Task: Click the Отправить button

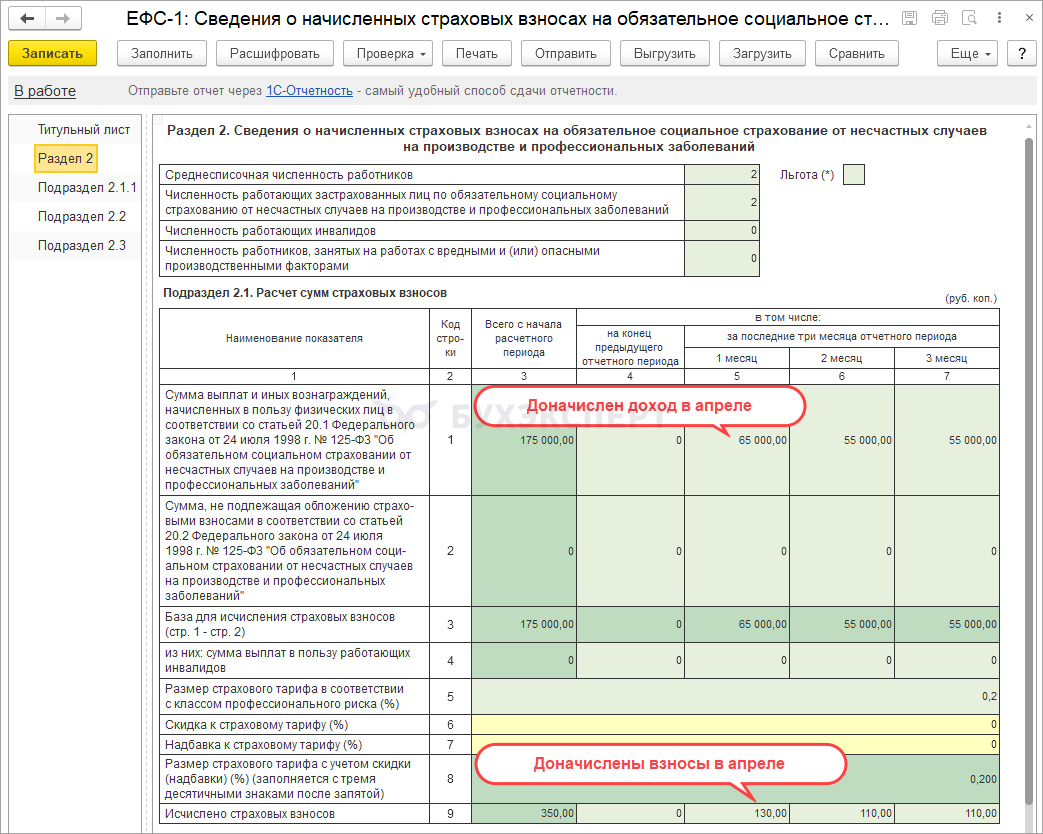Action: tap(565, 54)
